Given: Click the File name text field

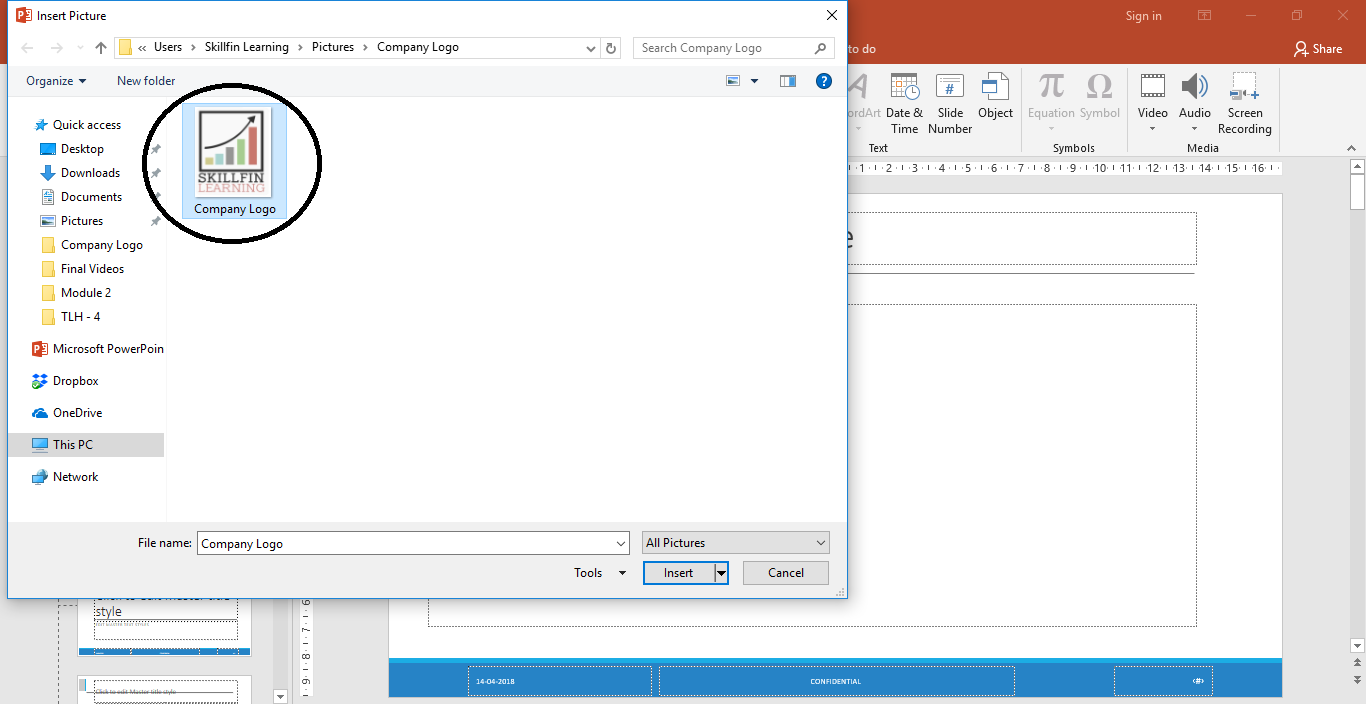Looking at the screenshot, I should point(413,543).
